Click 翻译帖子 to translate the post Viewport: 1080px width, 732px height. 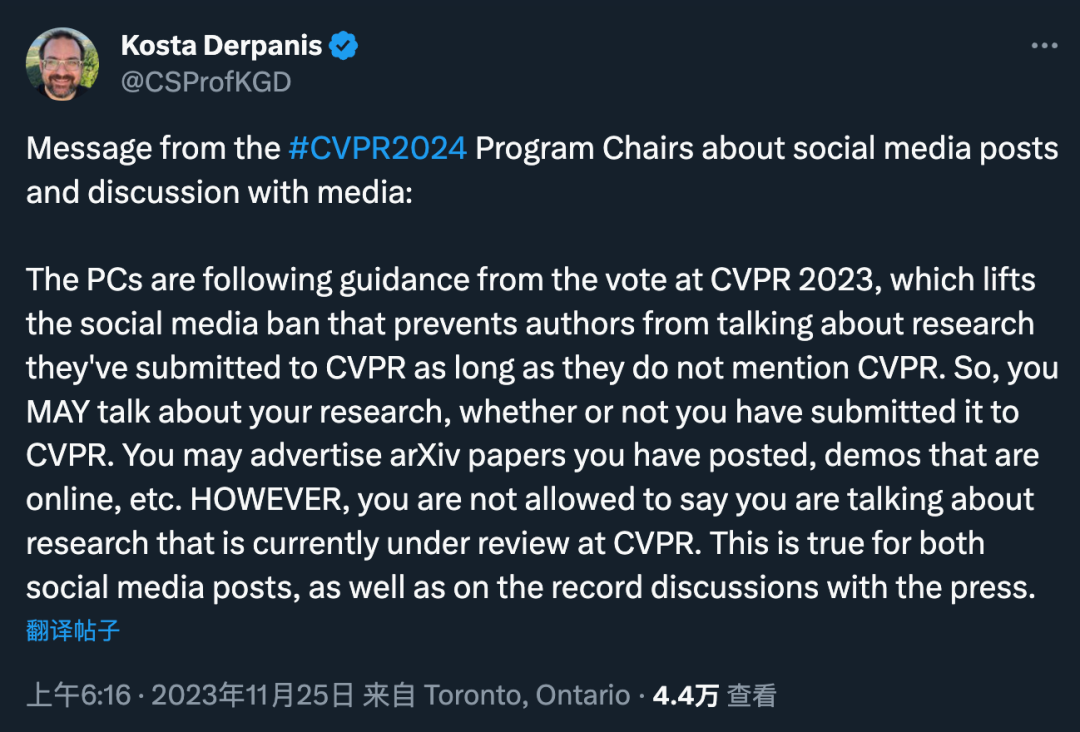click(x=73, y=631)
